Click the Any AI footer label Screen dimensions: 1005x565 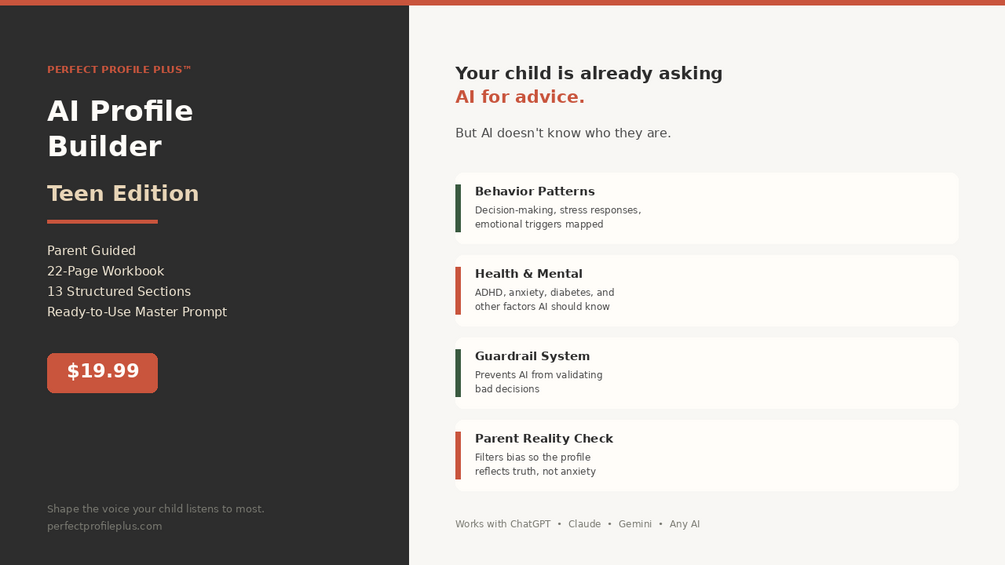click(x=685, y=524)
